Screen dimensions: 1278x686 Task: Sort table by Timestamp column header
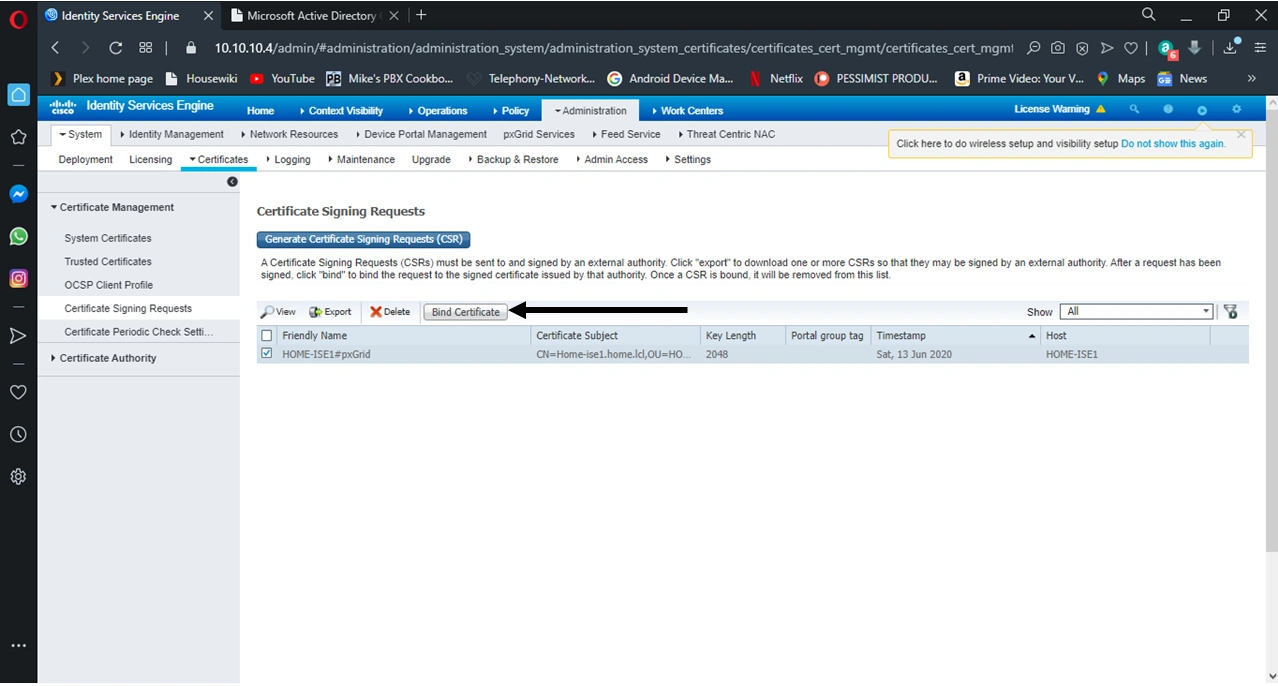point(955,336)
